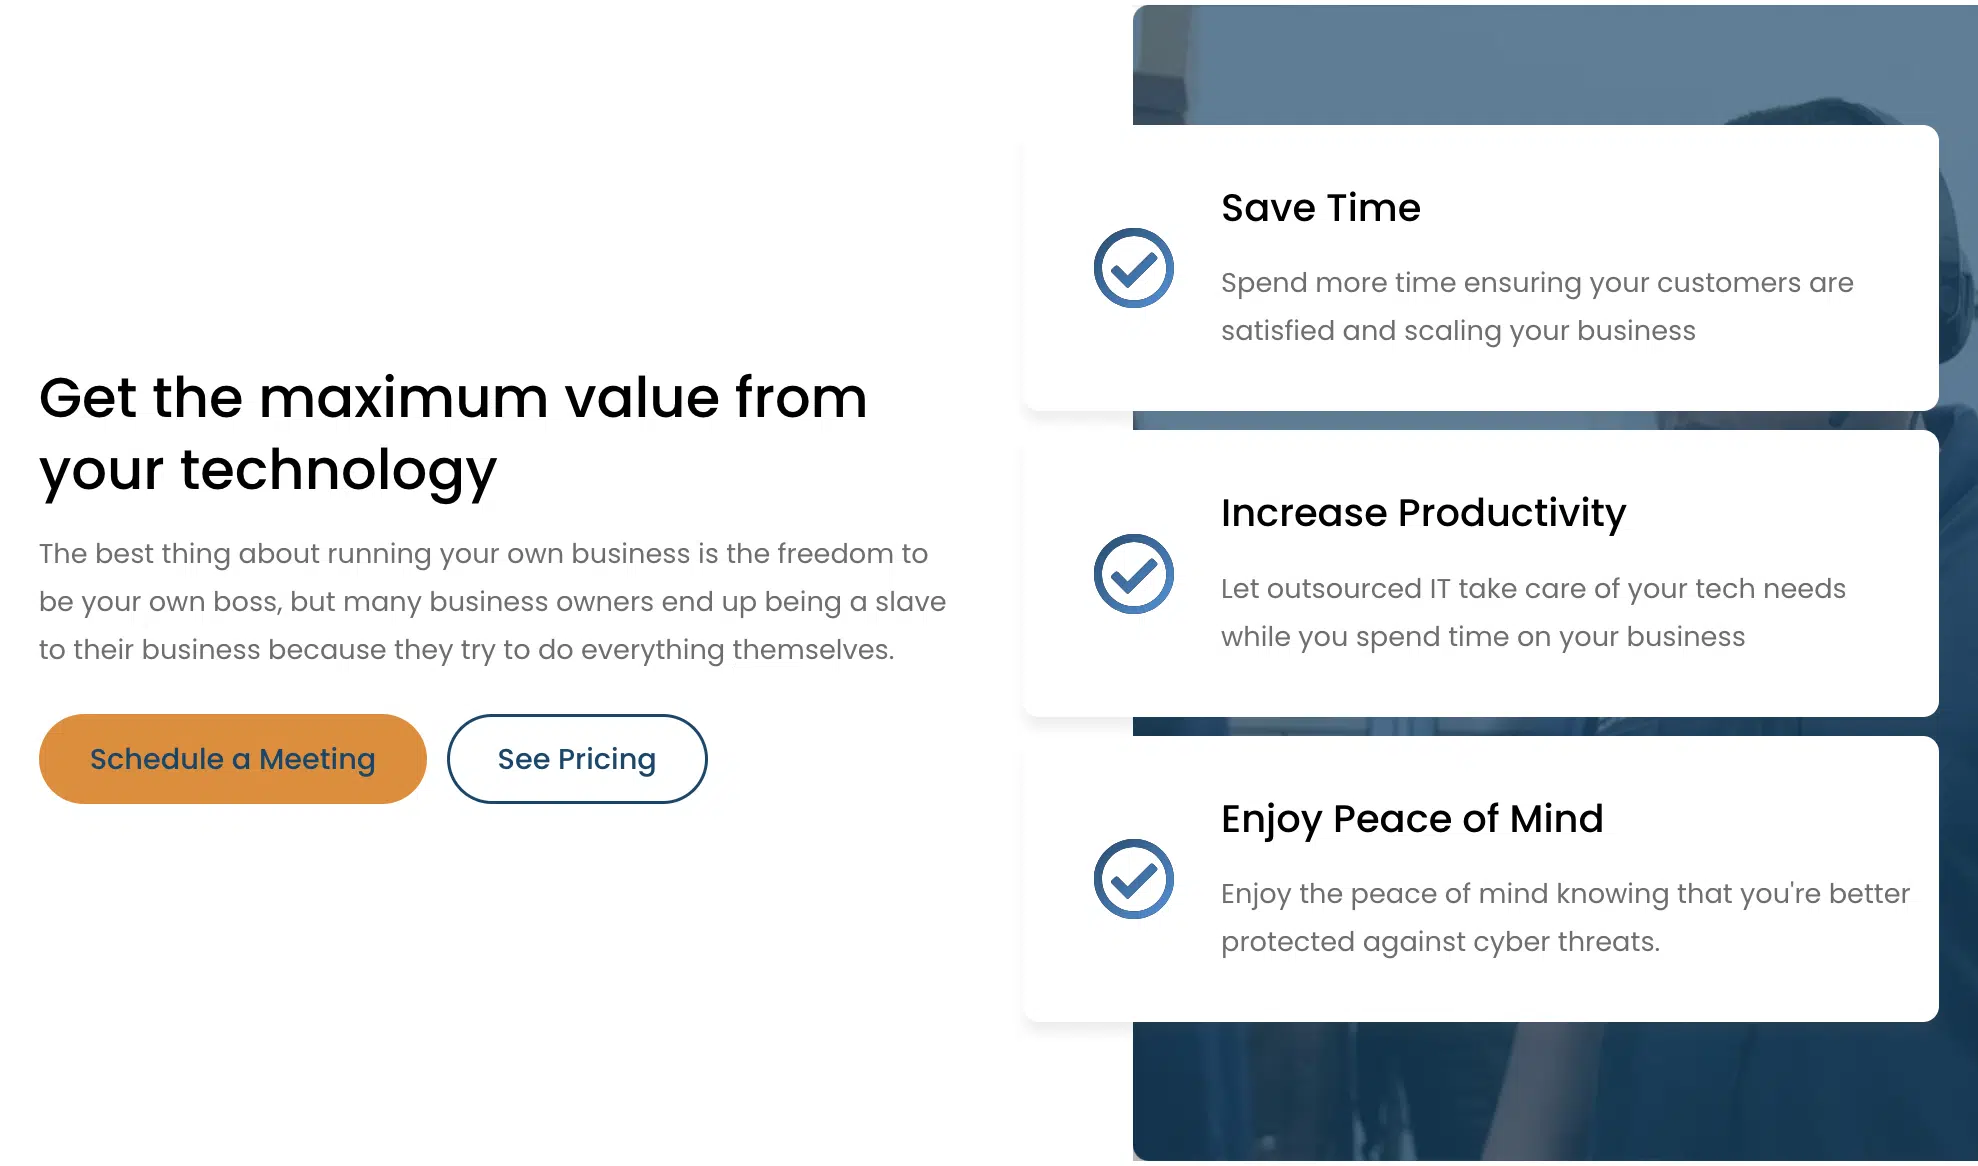Click the checkmark icon beside Save Time
Viewport: 1978px width, 1166px height.
1133,268
